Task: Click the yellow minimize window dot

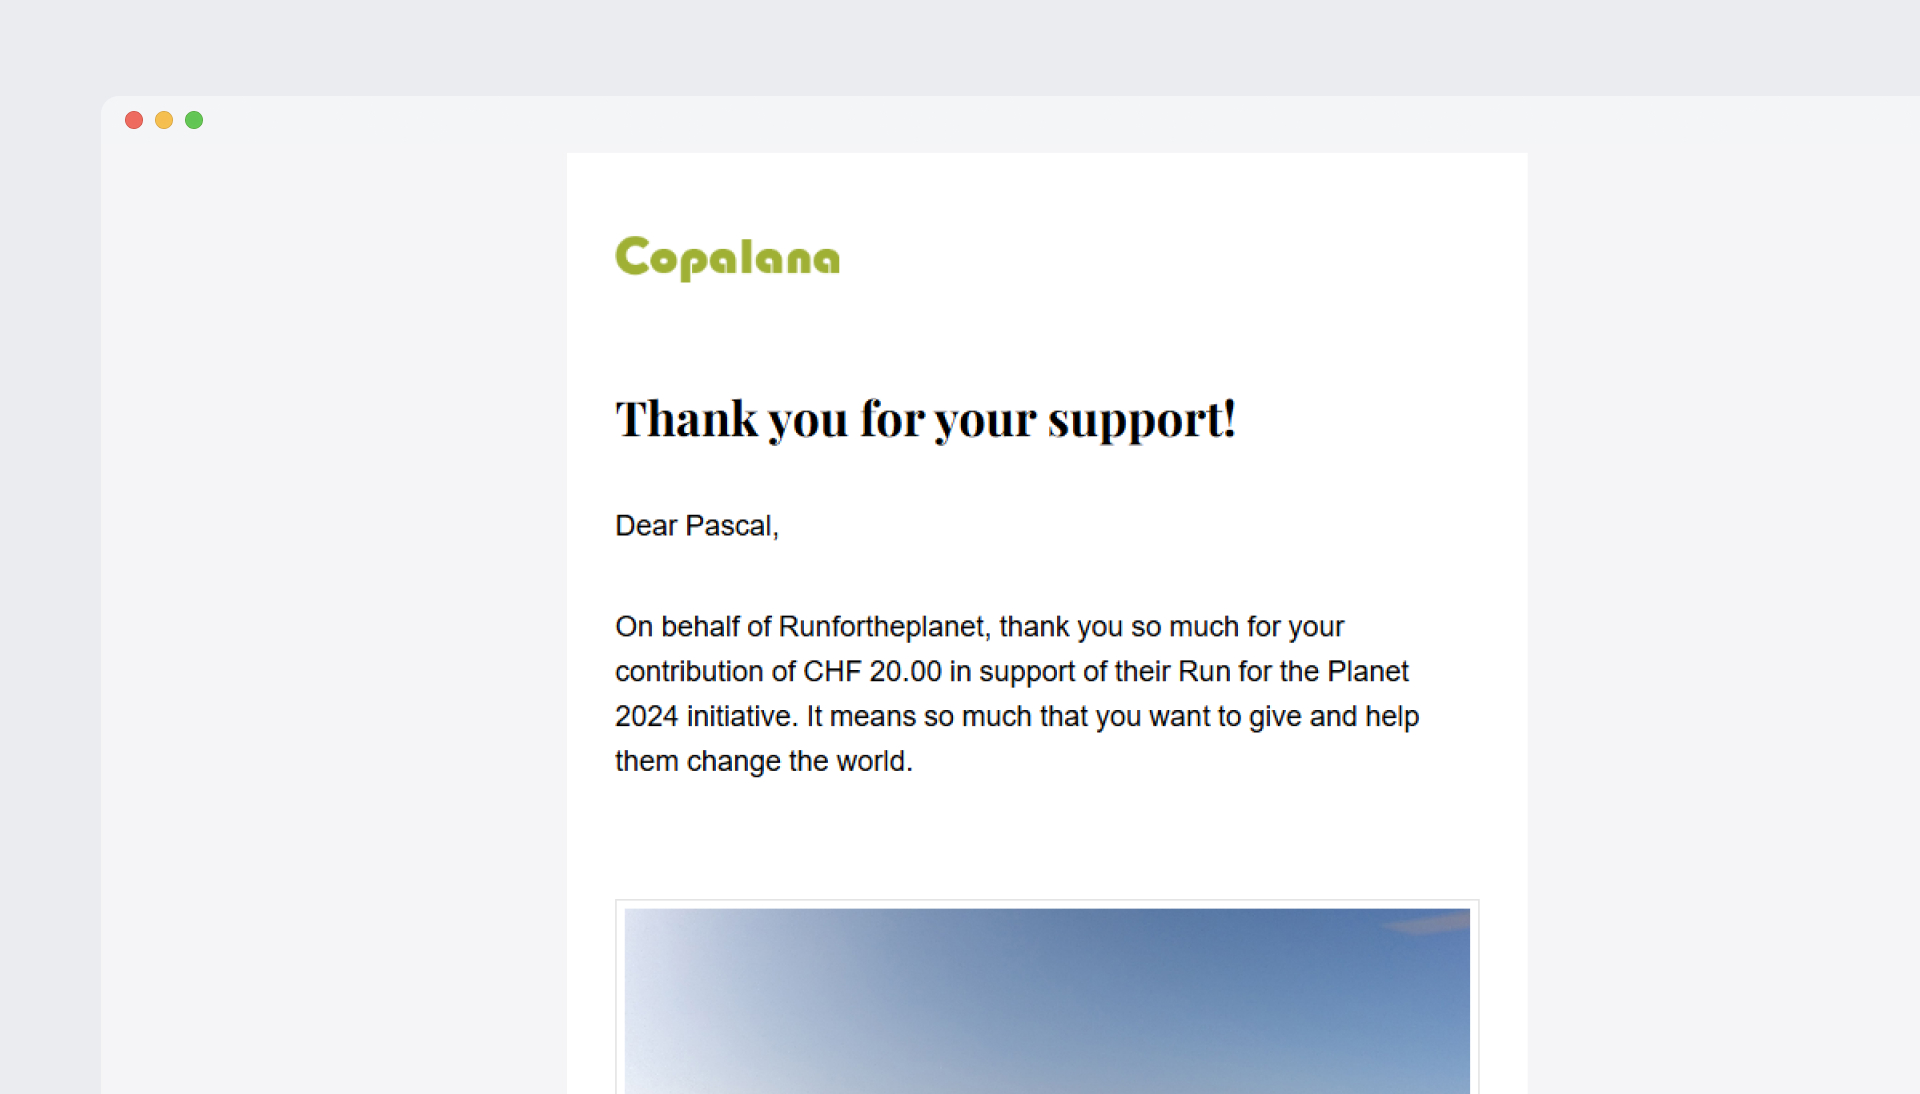Action: pos(164,120)
